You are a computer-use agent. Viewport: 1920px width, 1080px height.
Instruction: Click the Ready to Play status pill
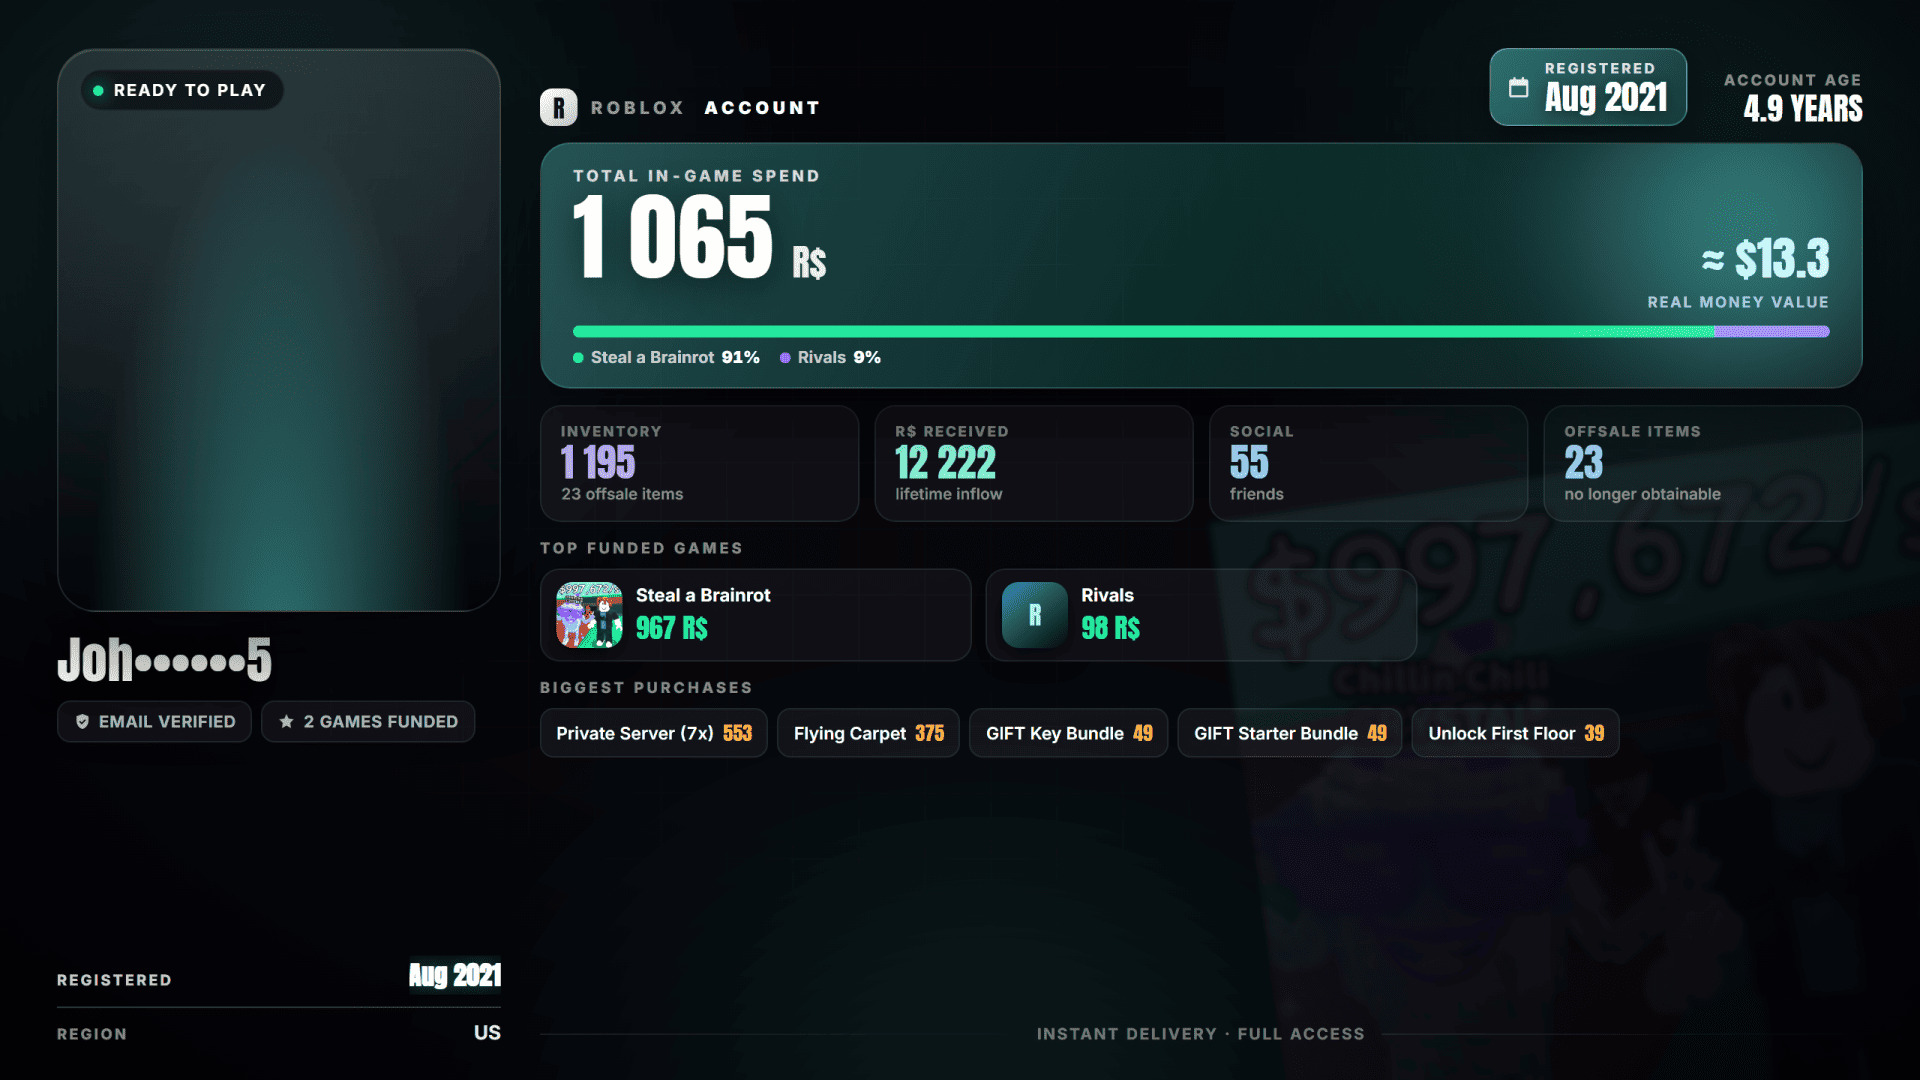[182, 90]
